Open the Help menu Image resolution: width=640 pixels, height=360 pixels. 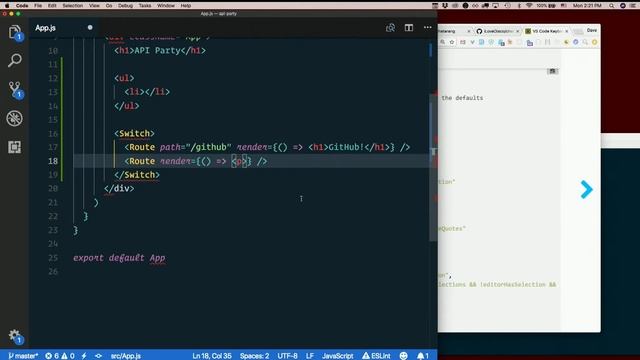(186, 6)
